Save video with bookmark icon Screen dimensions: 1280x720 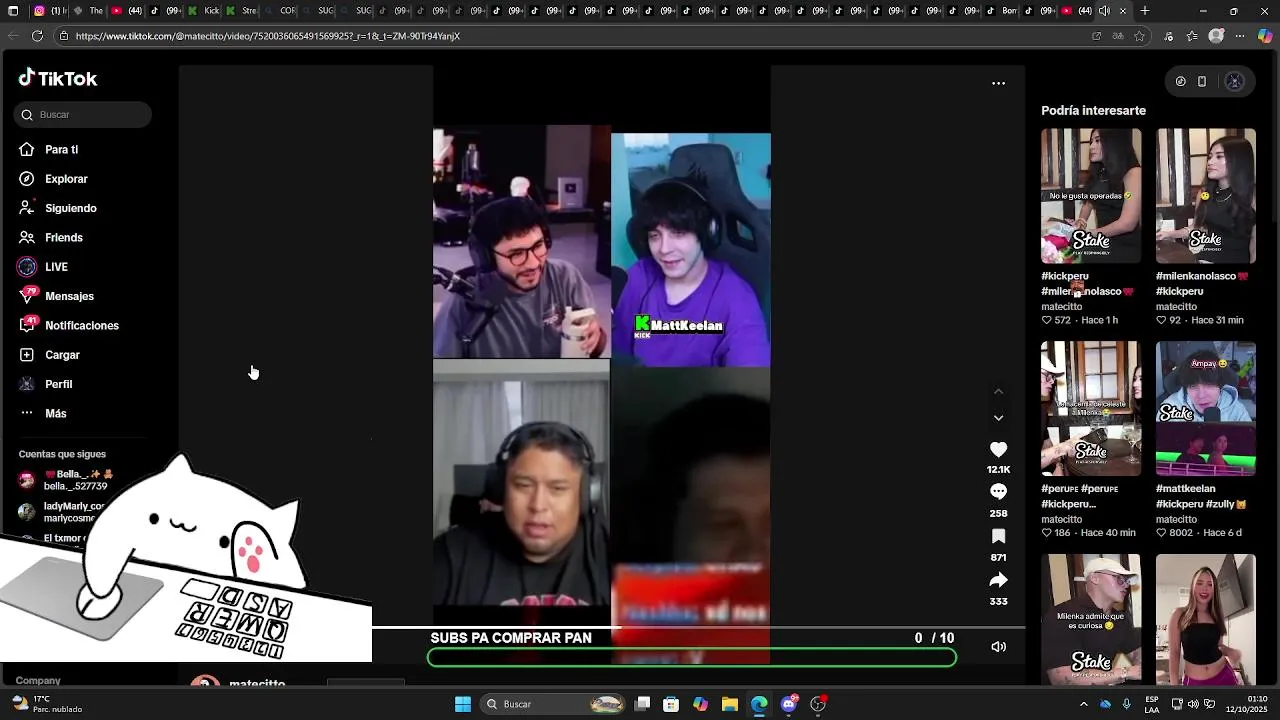click(998, 537)
